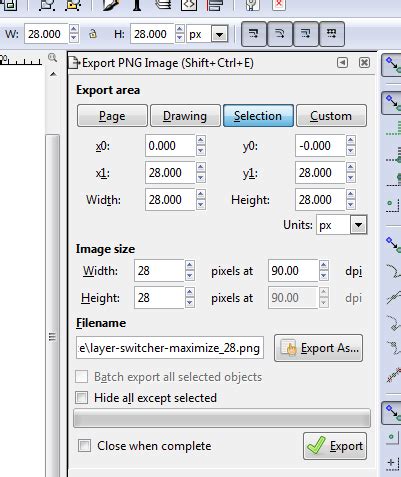
Task: Iconify the Export PNG Image dialog
Action: pyautogui.click(x=342, y=62)
